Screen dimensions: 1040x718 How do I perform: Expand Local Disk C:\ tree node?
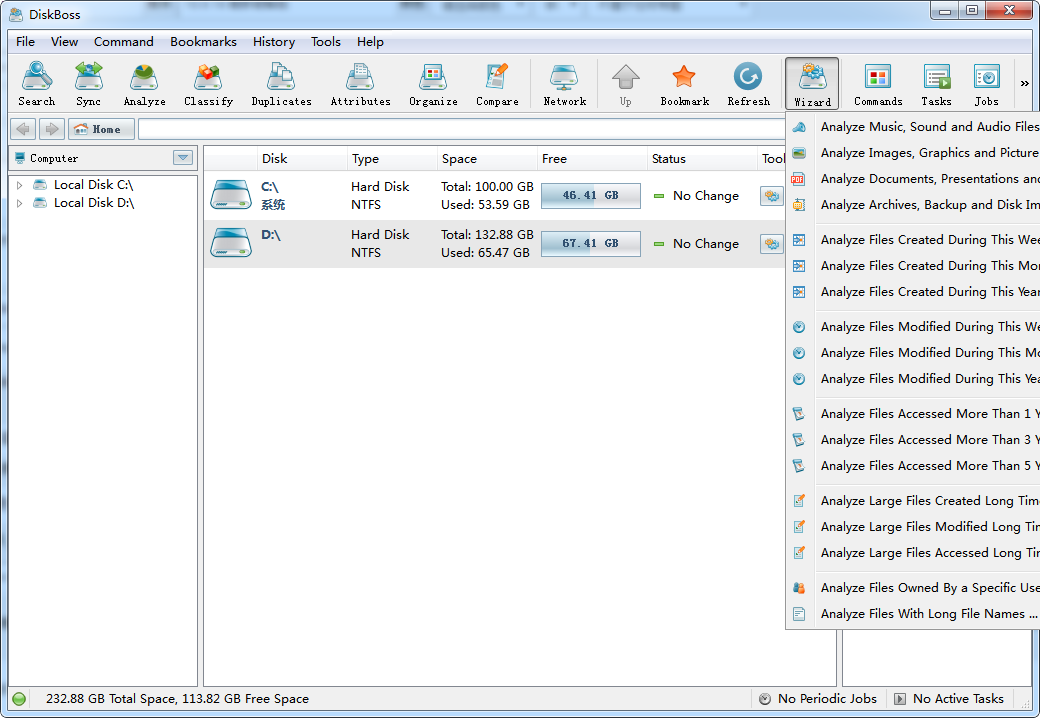[x=19, y=185]
